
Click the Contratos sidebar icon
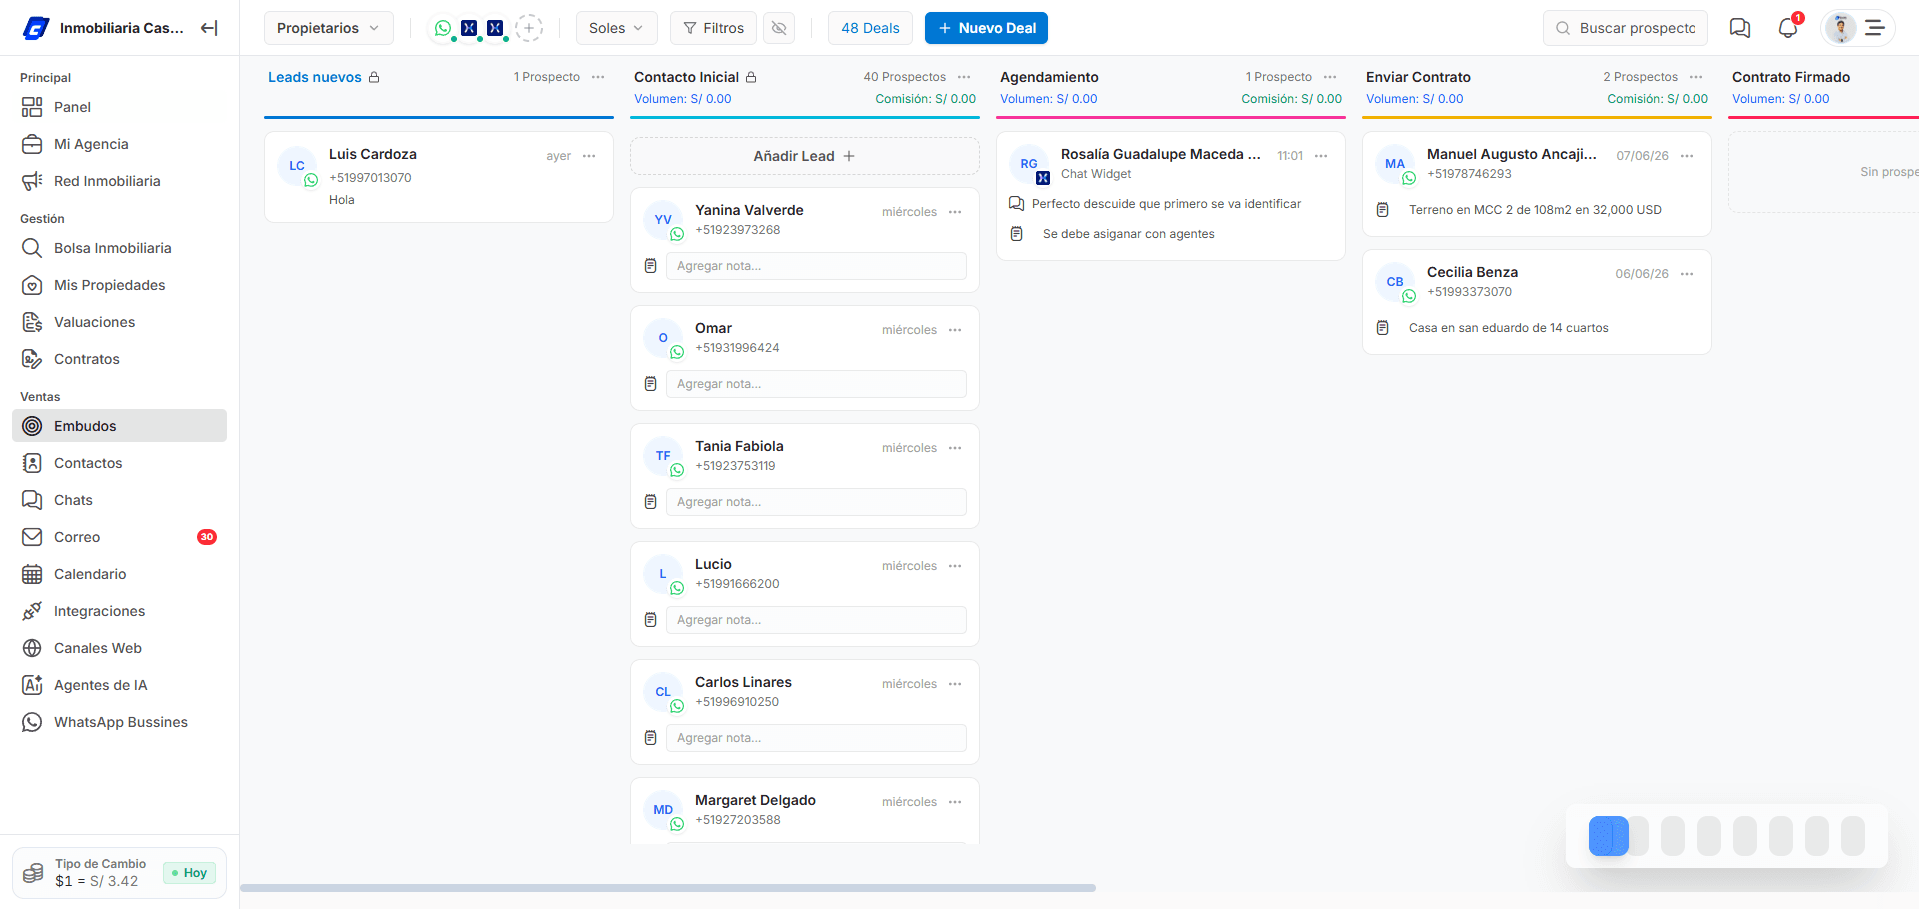coord(32,359)
